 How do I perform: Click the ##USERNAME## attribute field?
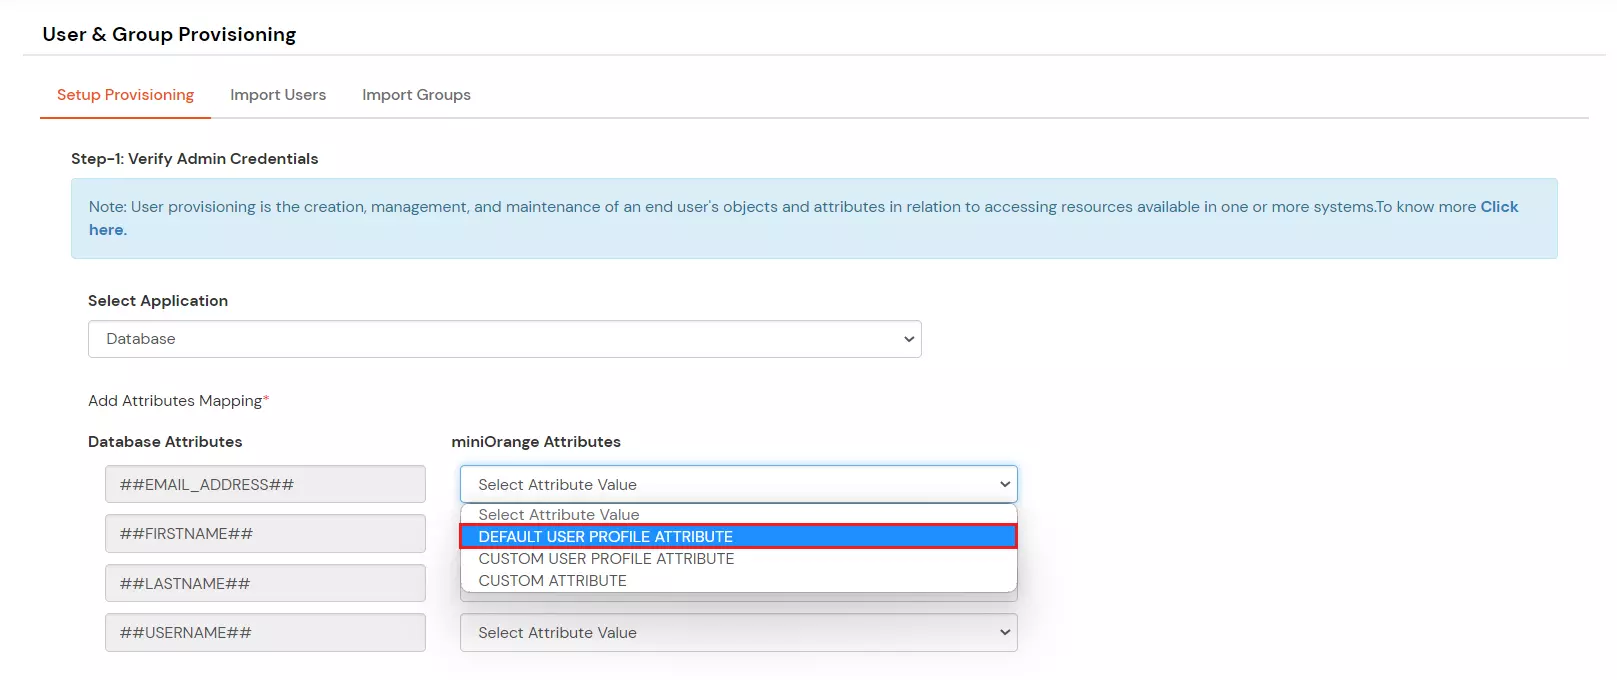coord(265,632)
